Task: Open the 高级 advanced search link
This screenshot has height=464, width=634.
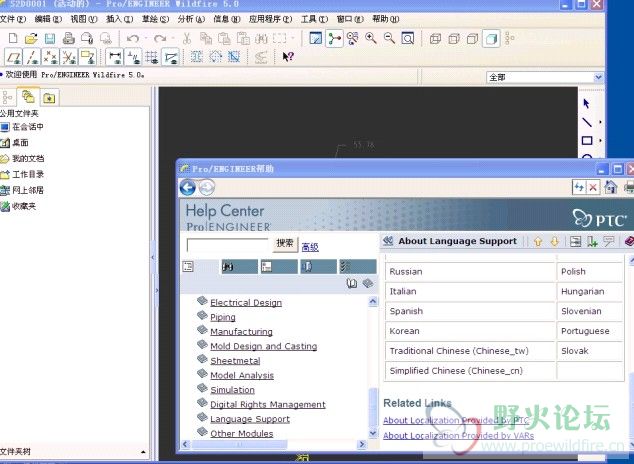Action: tap(310, 247)
